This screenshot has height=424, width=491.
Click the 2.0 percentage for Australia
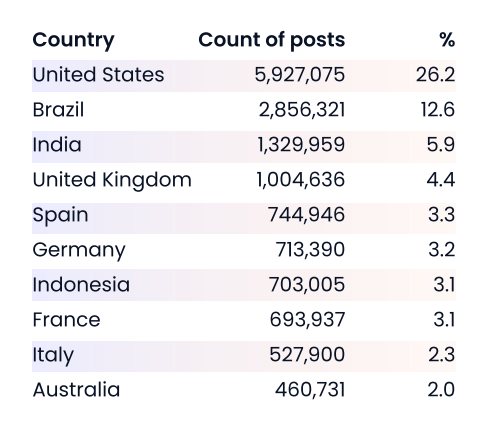click(x=441, y=390)
